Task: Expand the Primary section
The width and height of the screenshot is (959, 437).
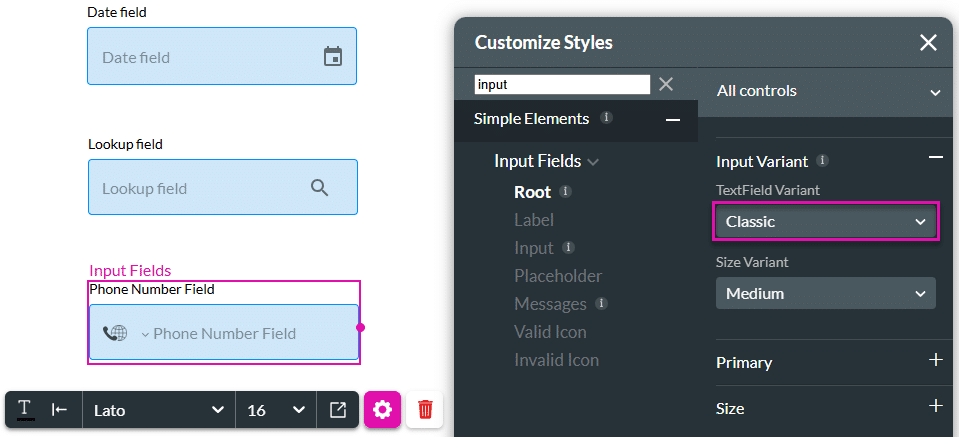Action: (x=935, y=361)
